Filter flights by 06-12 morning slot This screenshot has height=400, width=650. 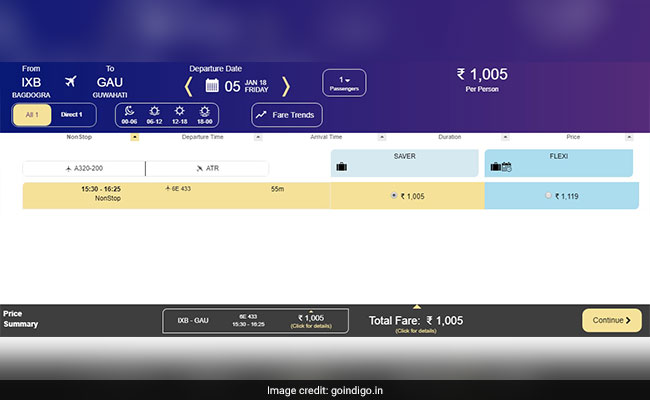[154, 115]
